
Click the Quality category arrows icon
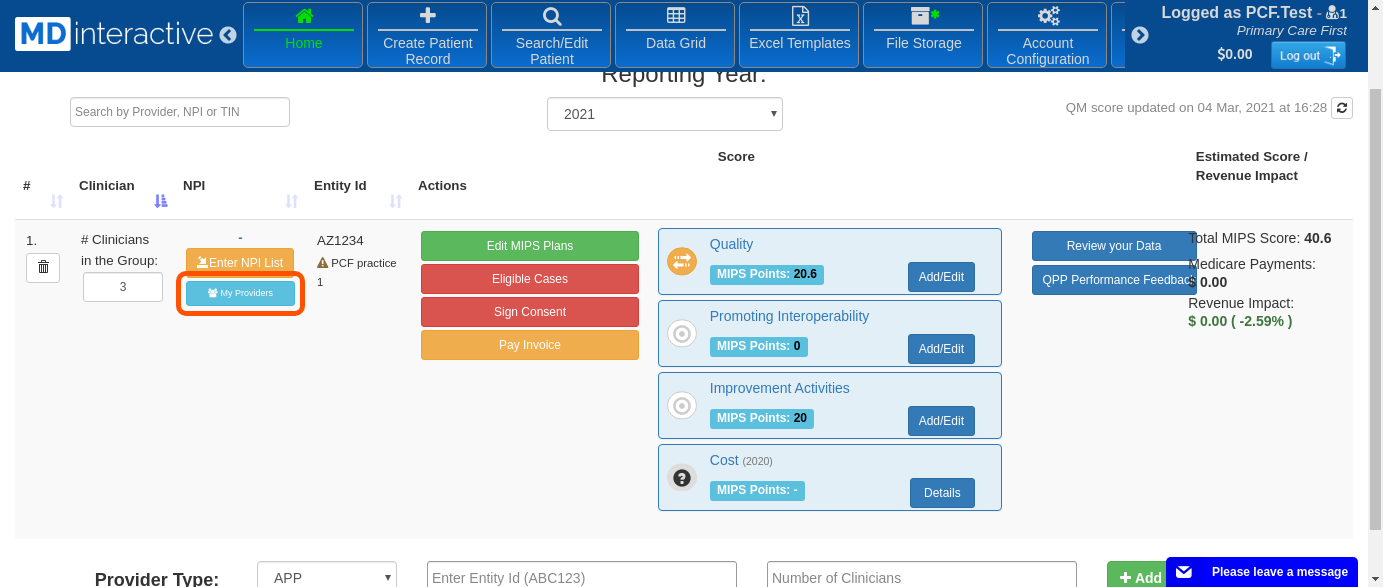[682, 261]
